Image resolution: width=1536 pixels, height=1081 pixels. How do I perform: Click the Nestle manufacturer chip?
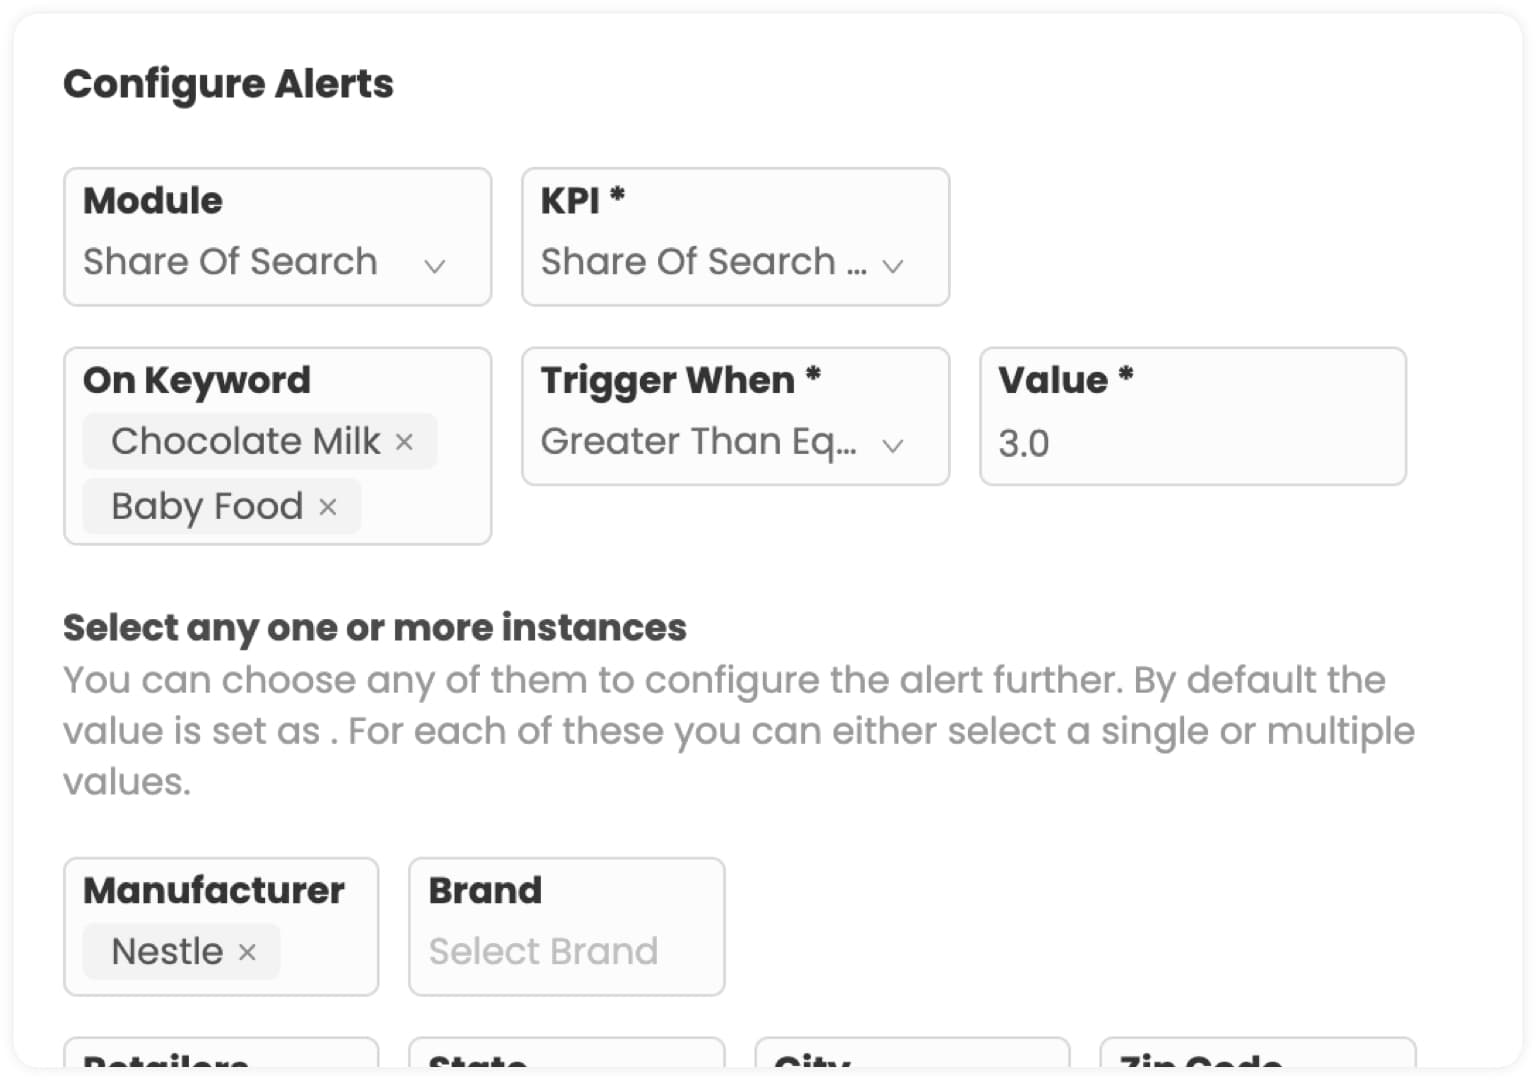(167, 951)
